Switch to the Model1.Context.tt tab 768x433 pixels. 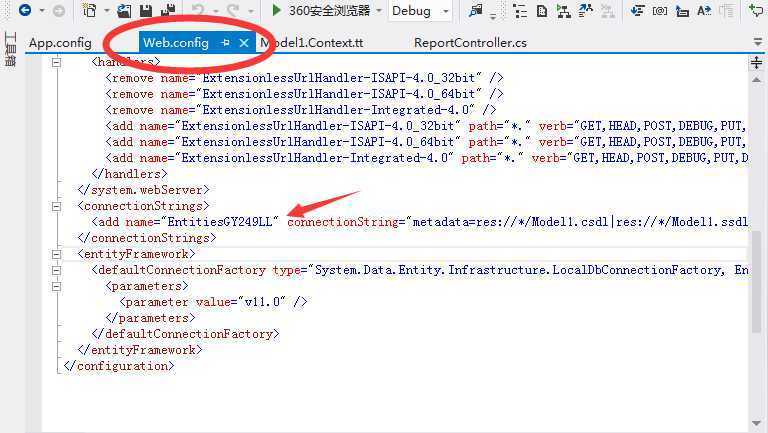312,43
